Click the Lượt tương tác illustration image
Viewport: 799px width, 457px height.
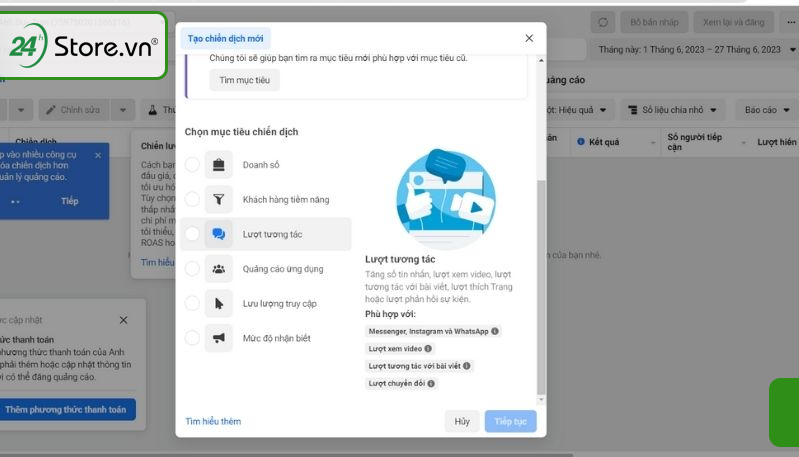446,199
